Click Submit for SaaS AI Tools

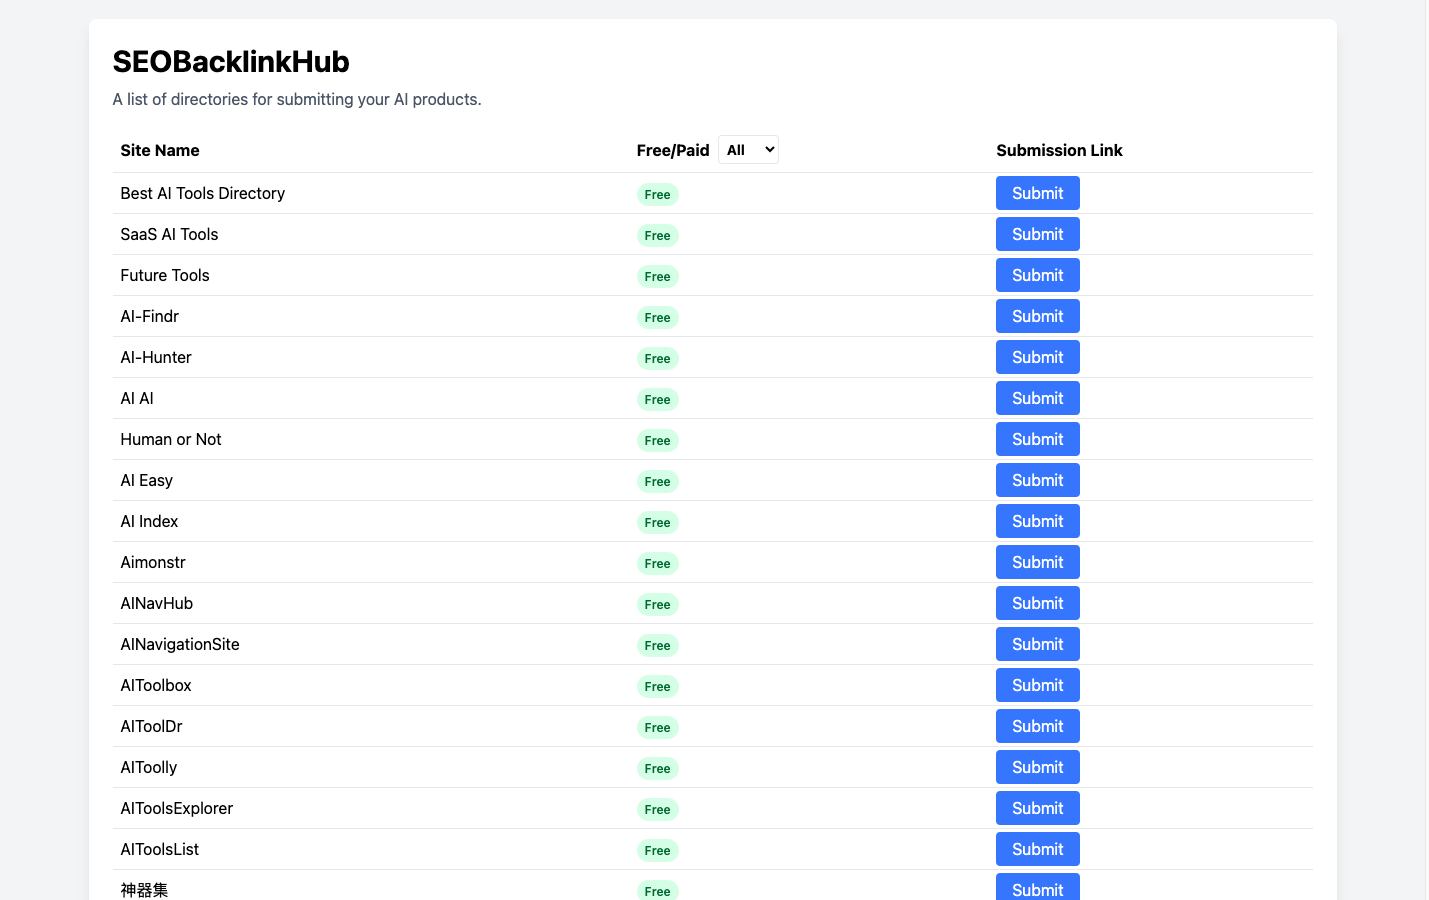tap(1037, 234)
